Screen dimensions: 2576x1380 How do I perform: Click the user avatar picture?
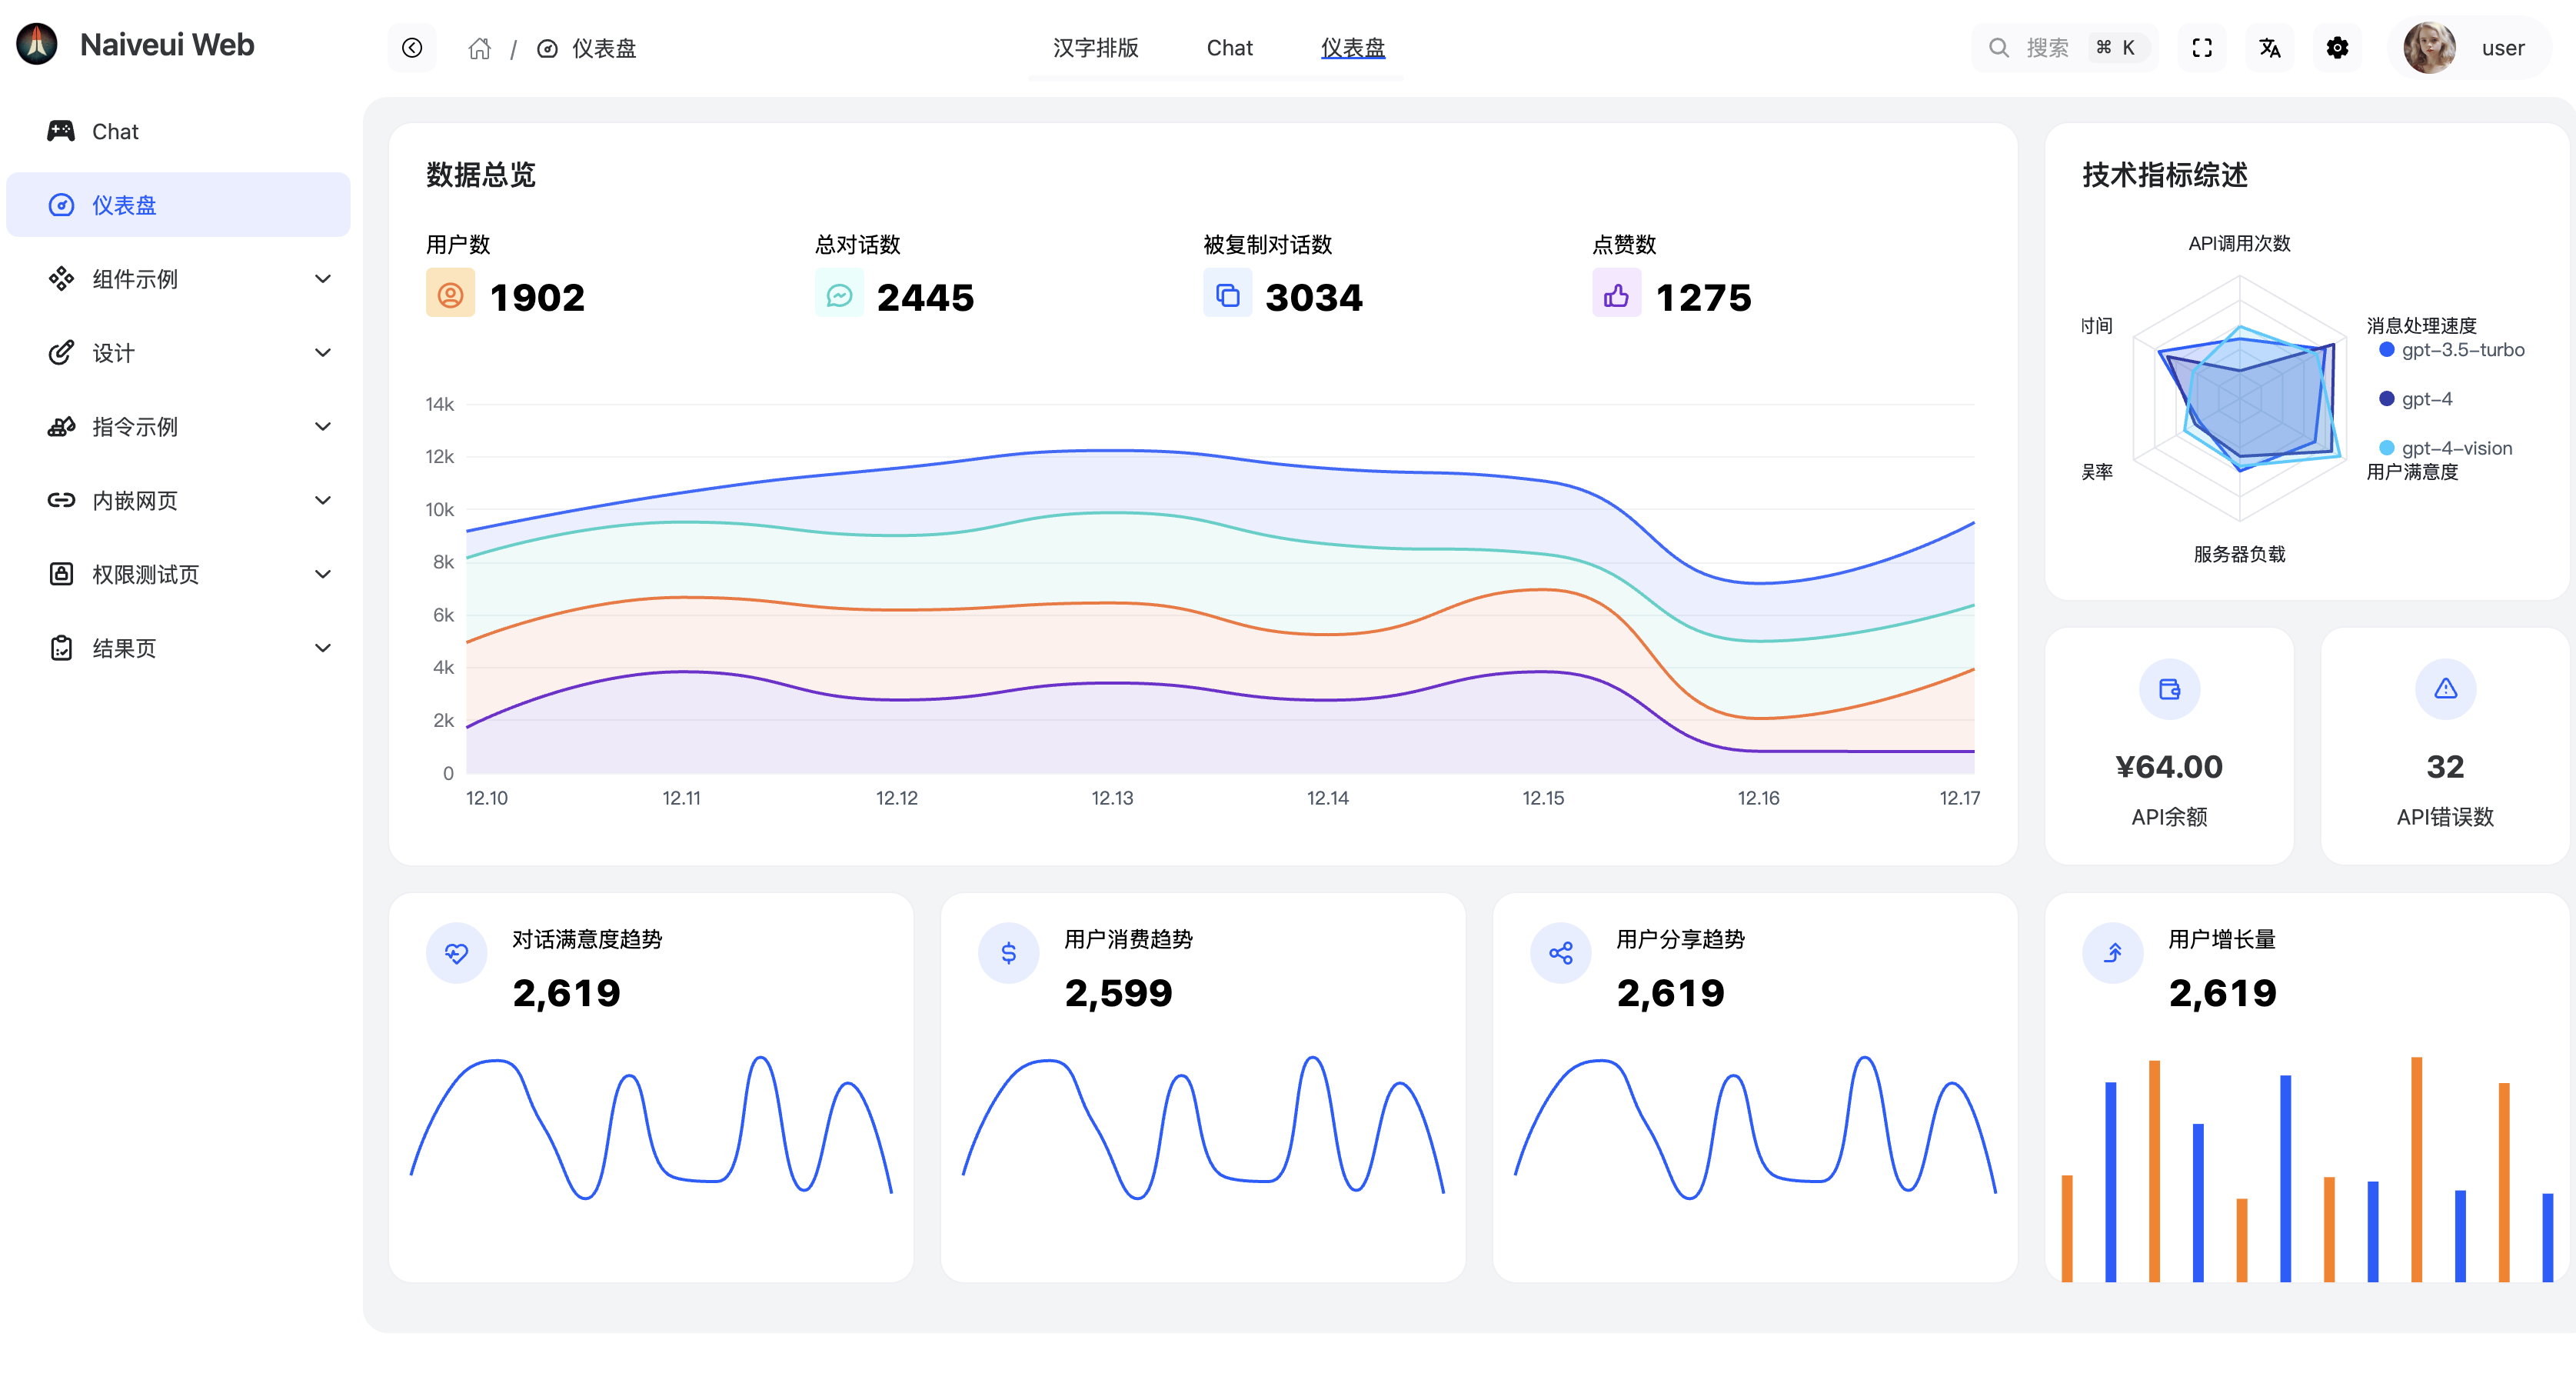coord(2430,48)
